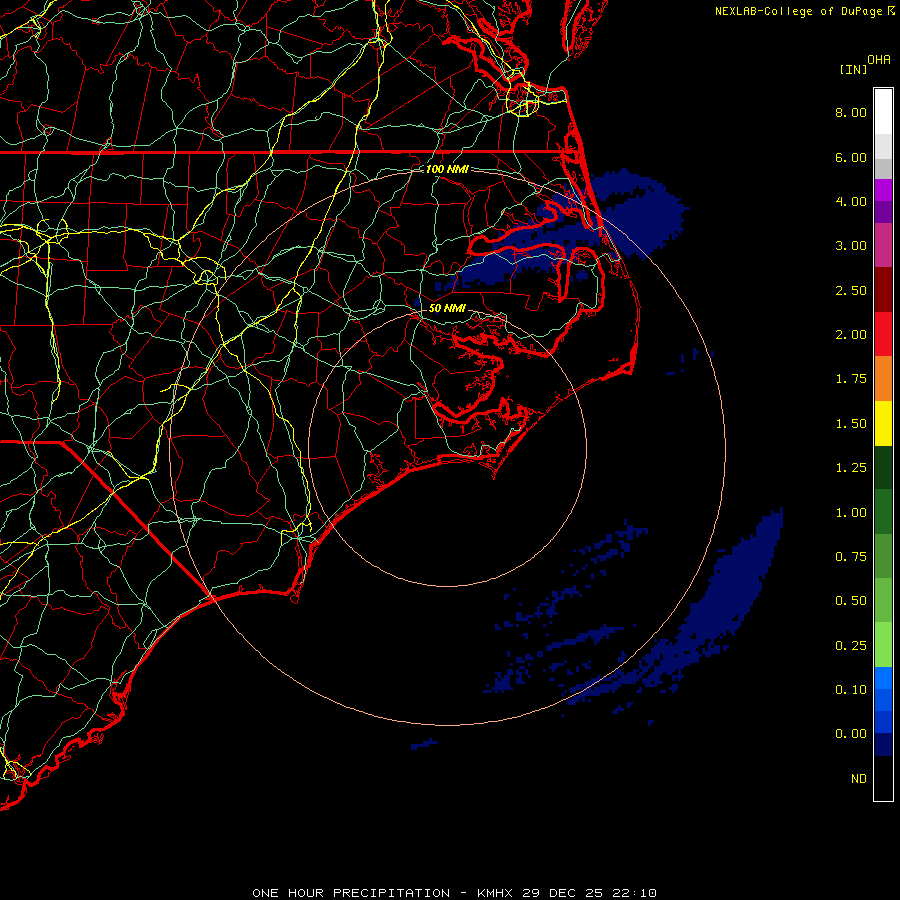Viewport: 900px width, 900px height.
Task: Click the OHA product code label
Action: pos(879,60)
